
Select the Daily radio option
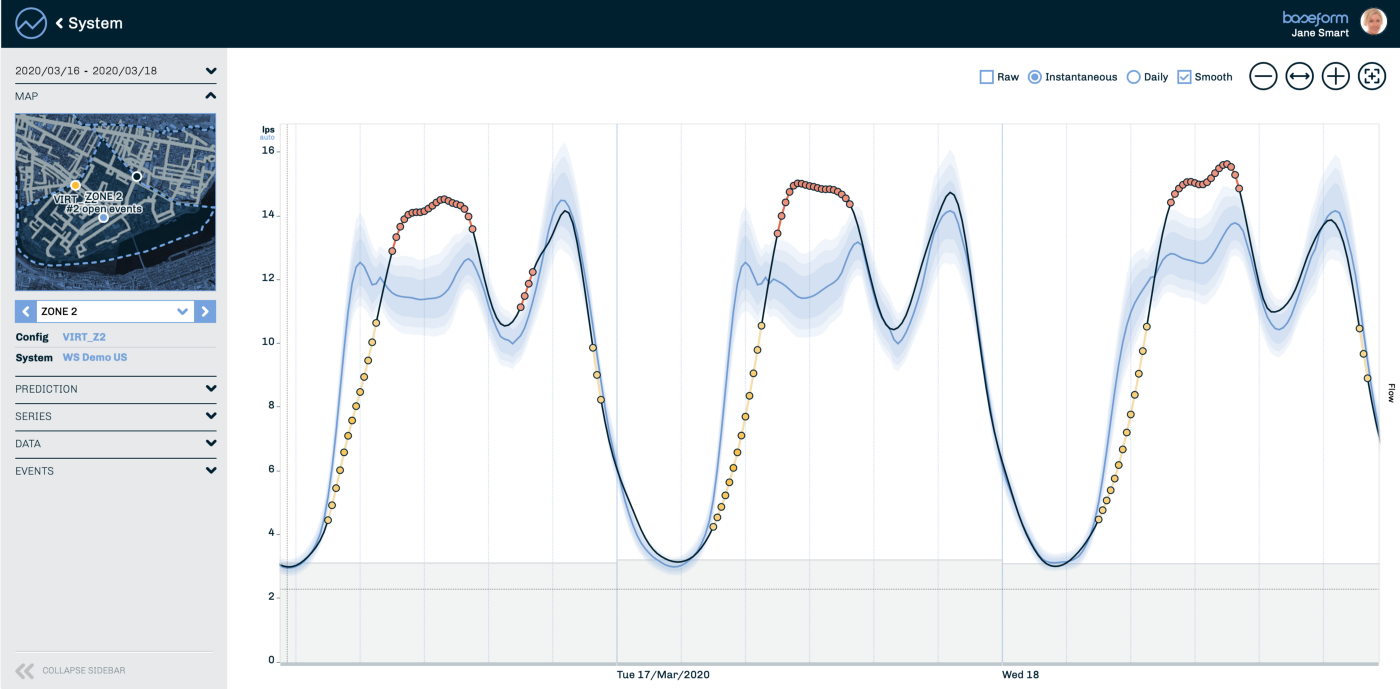[1133, 77]
